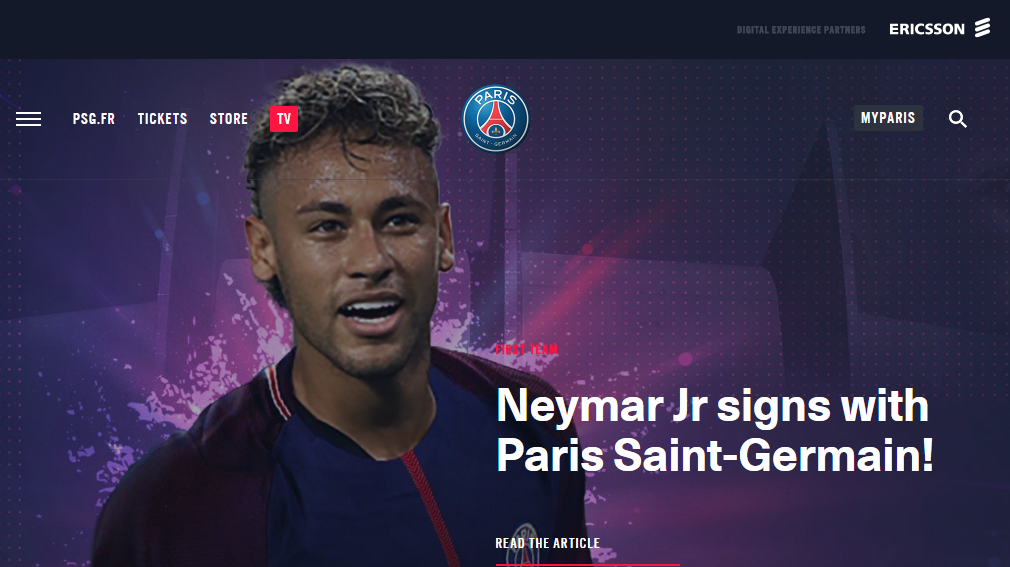Image resolution: width=1010 pixels, height=567 pixels.
Task: Select the FIRST TEAM category tag
Action: point(527,350)
